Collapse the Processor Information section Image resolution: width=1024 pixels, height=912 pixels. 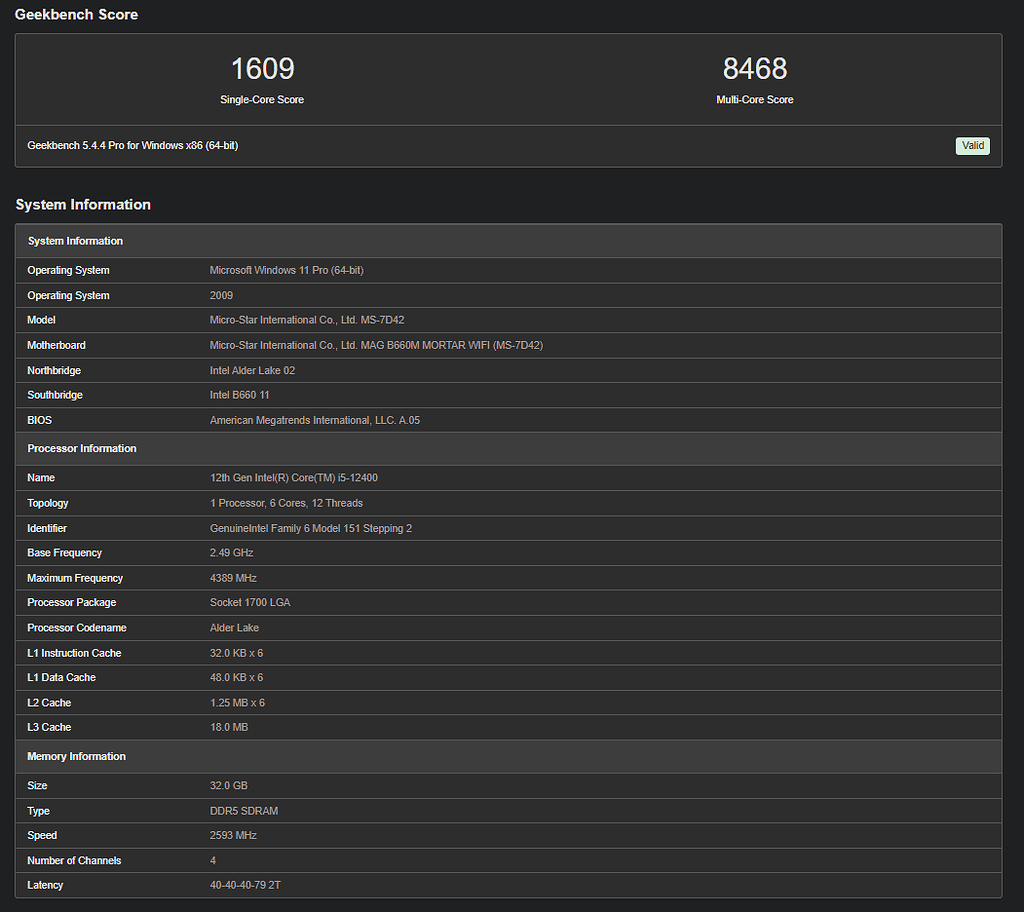click(x=81, y=448)
